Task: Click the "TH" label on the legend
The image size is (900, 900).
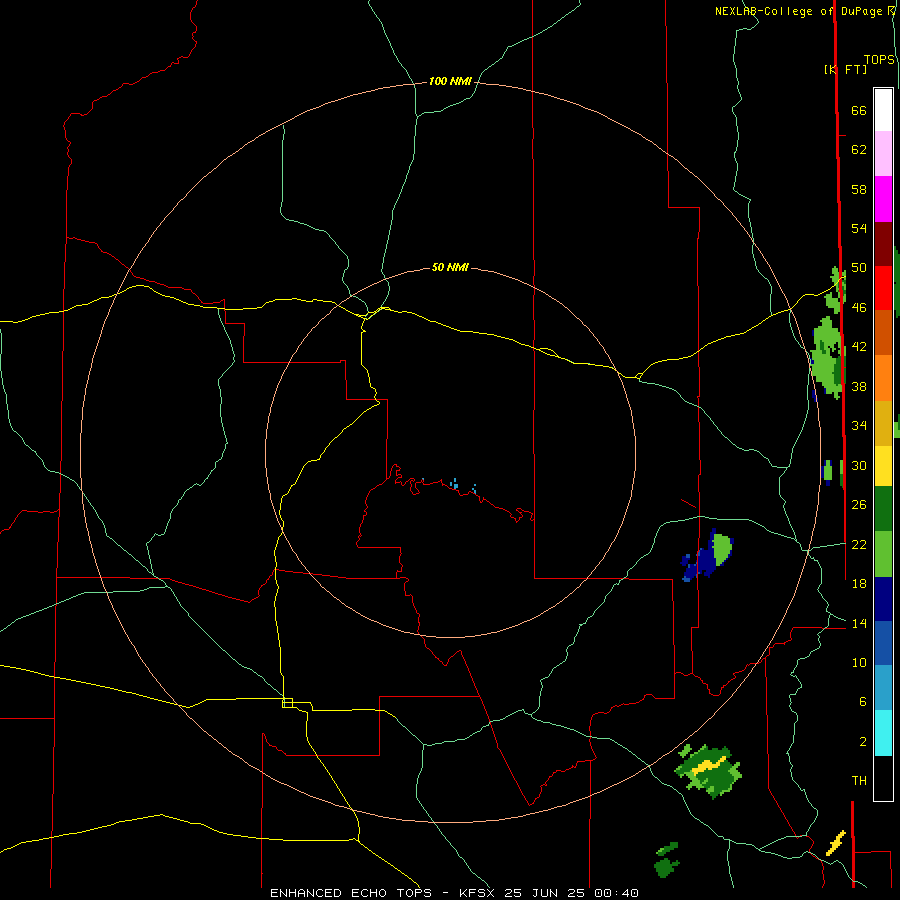Action: coord(859,781)
